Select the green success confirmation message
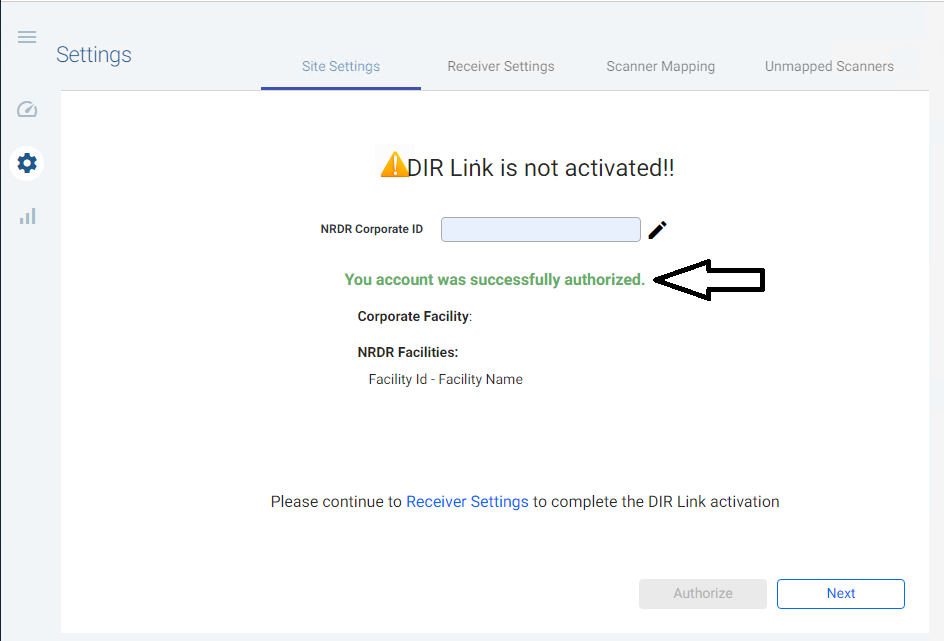Viewport: 944px width, 641px height. point(495,279)
